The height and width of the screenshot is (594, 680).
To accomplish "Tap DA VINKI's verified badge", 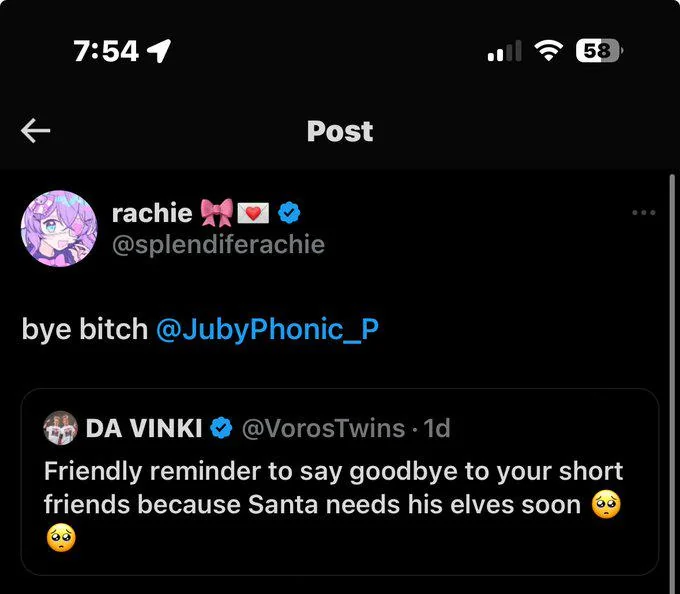I will pos(223,429).
